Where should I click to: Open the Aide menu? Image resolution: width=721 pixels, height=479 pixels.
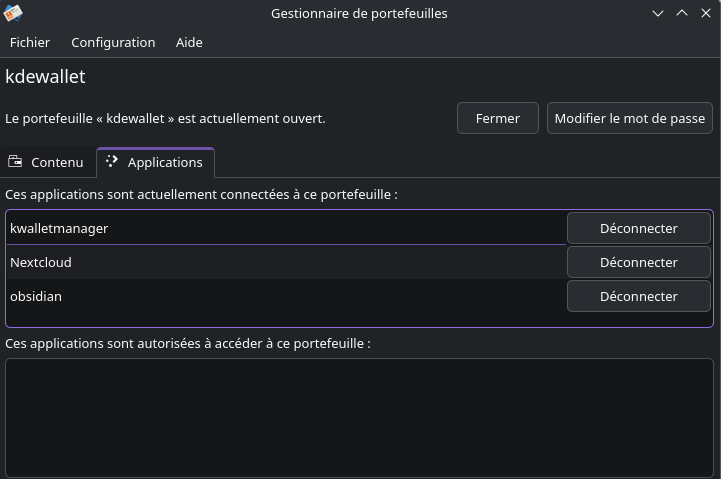click(189, 42)
